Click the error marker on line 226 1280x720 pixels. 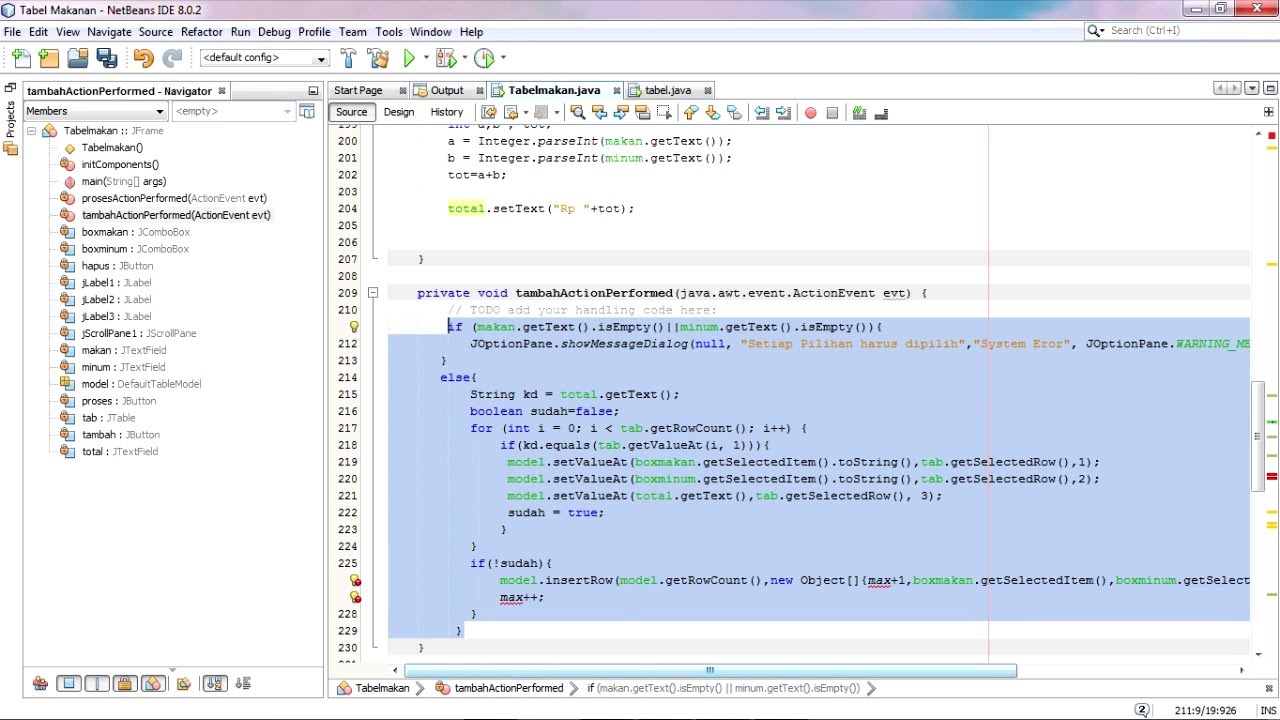point(354,580)
